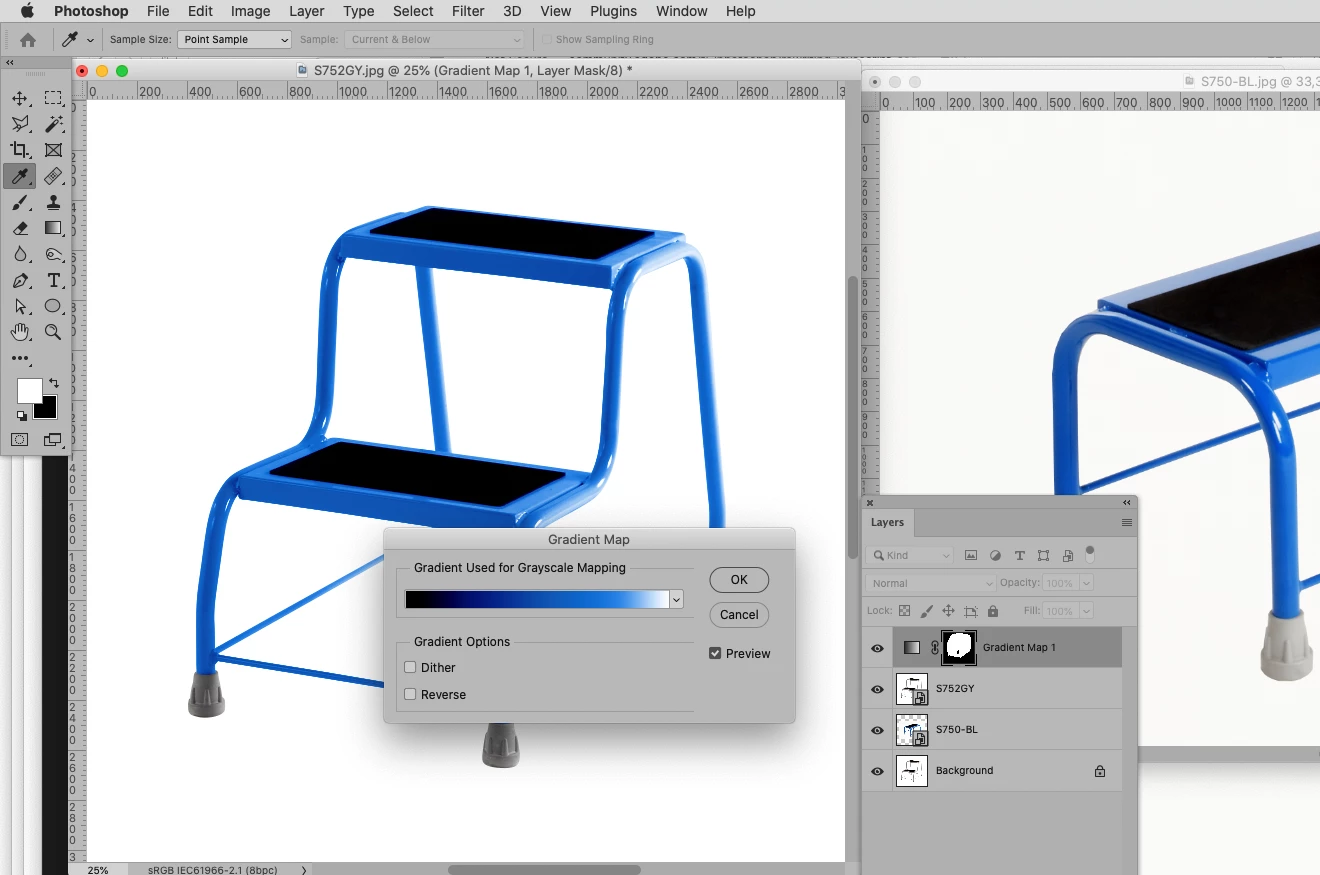Enable the Reverse checkbox
This screenshot has width=1320, height=875.
(x=410, y=695)
